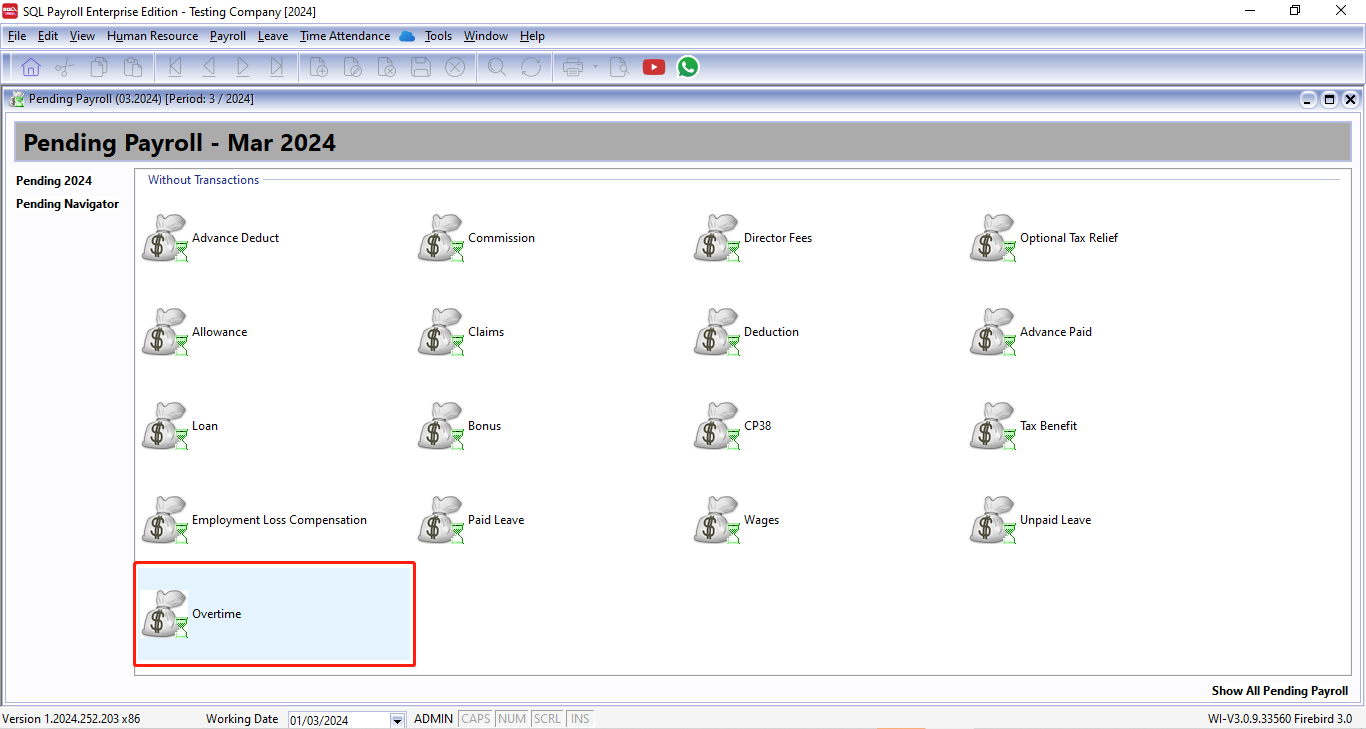
Task: Click the Working Date input field
Action: coord(338,720)
